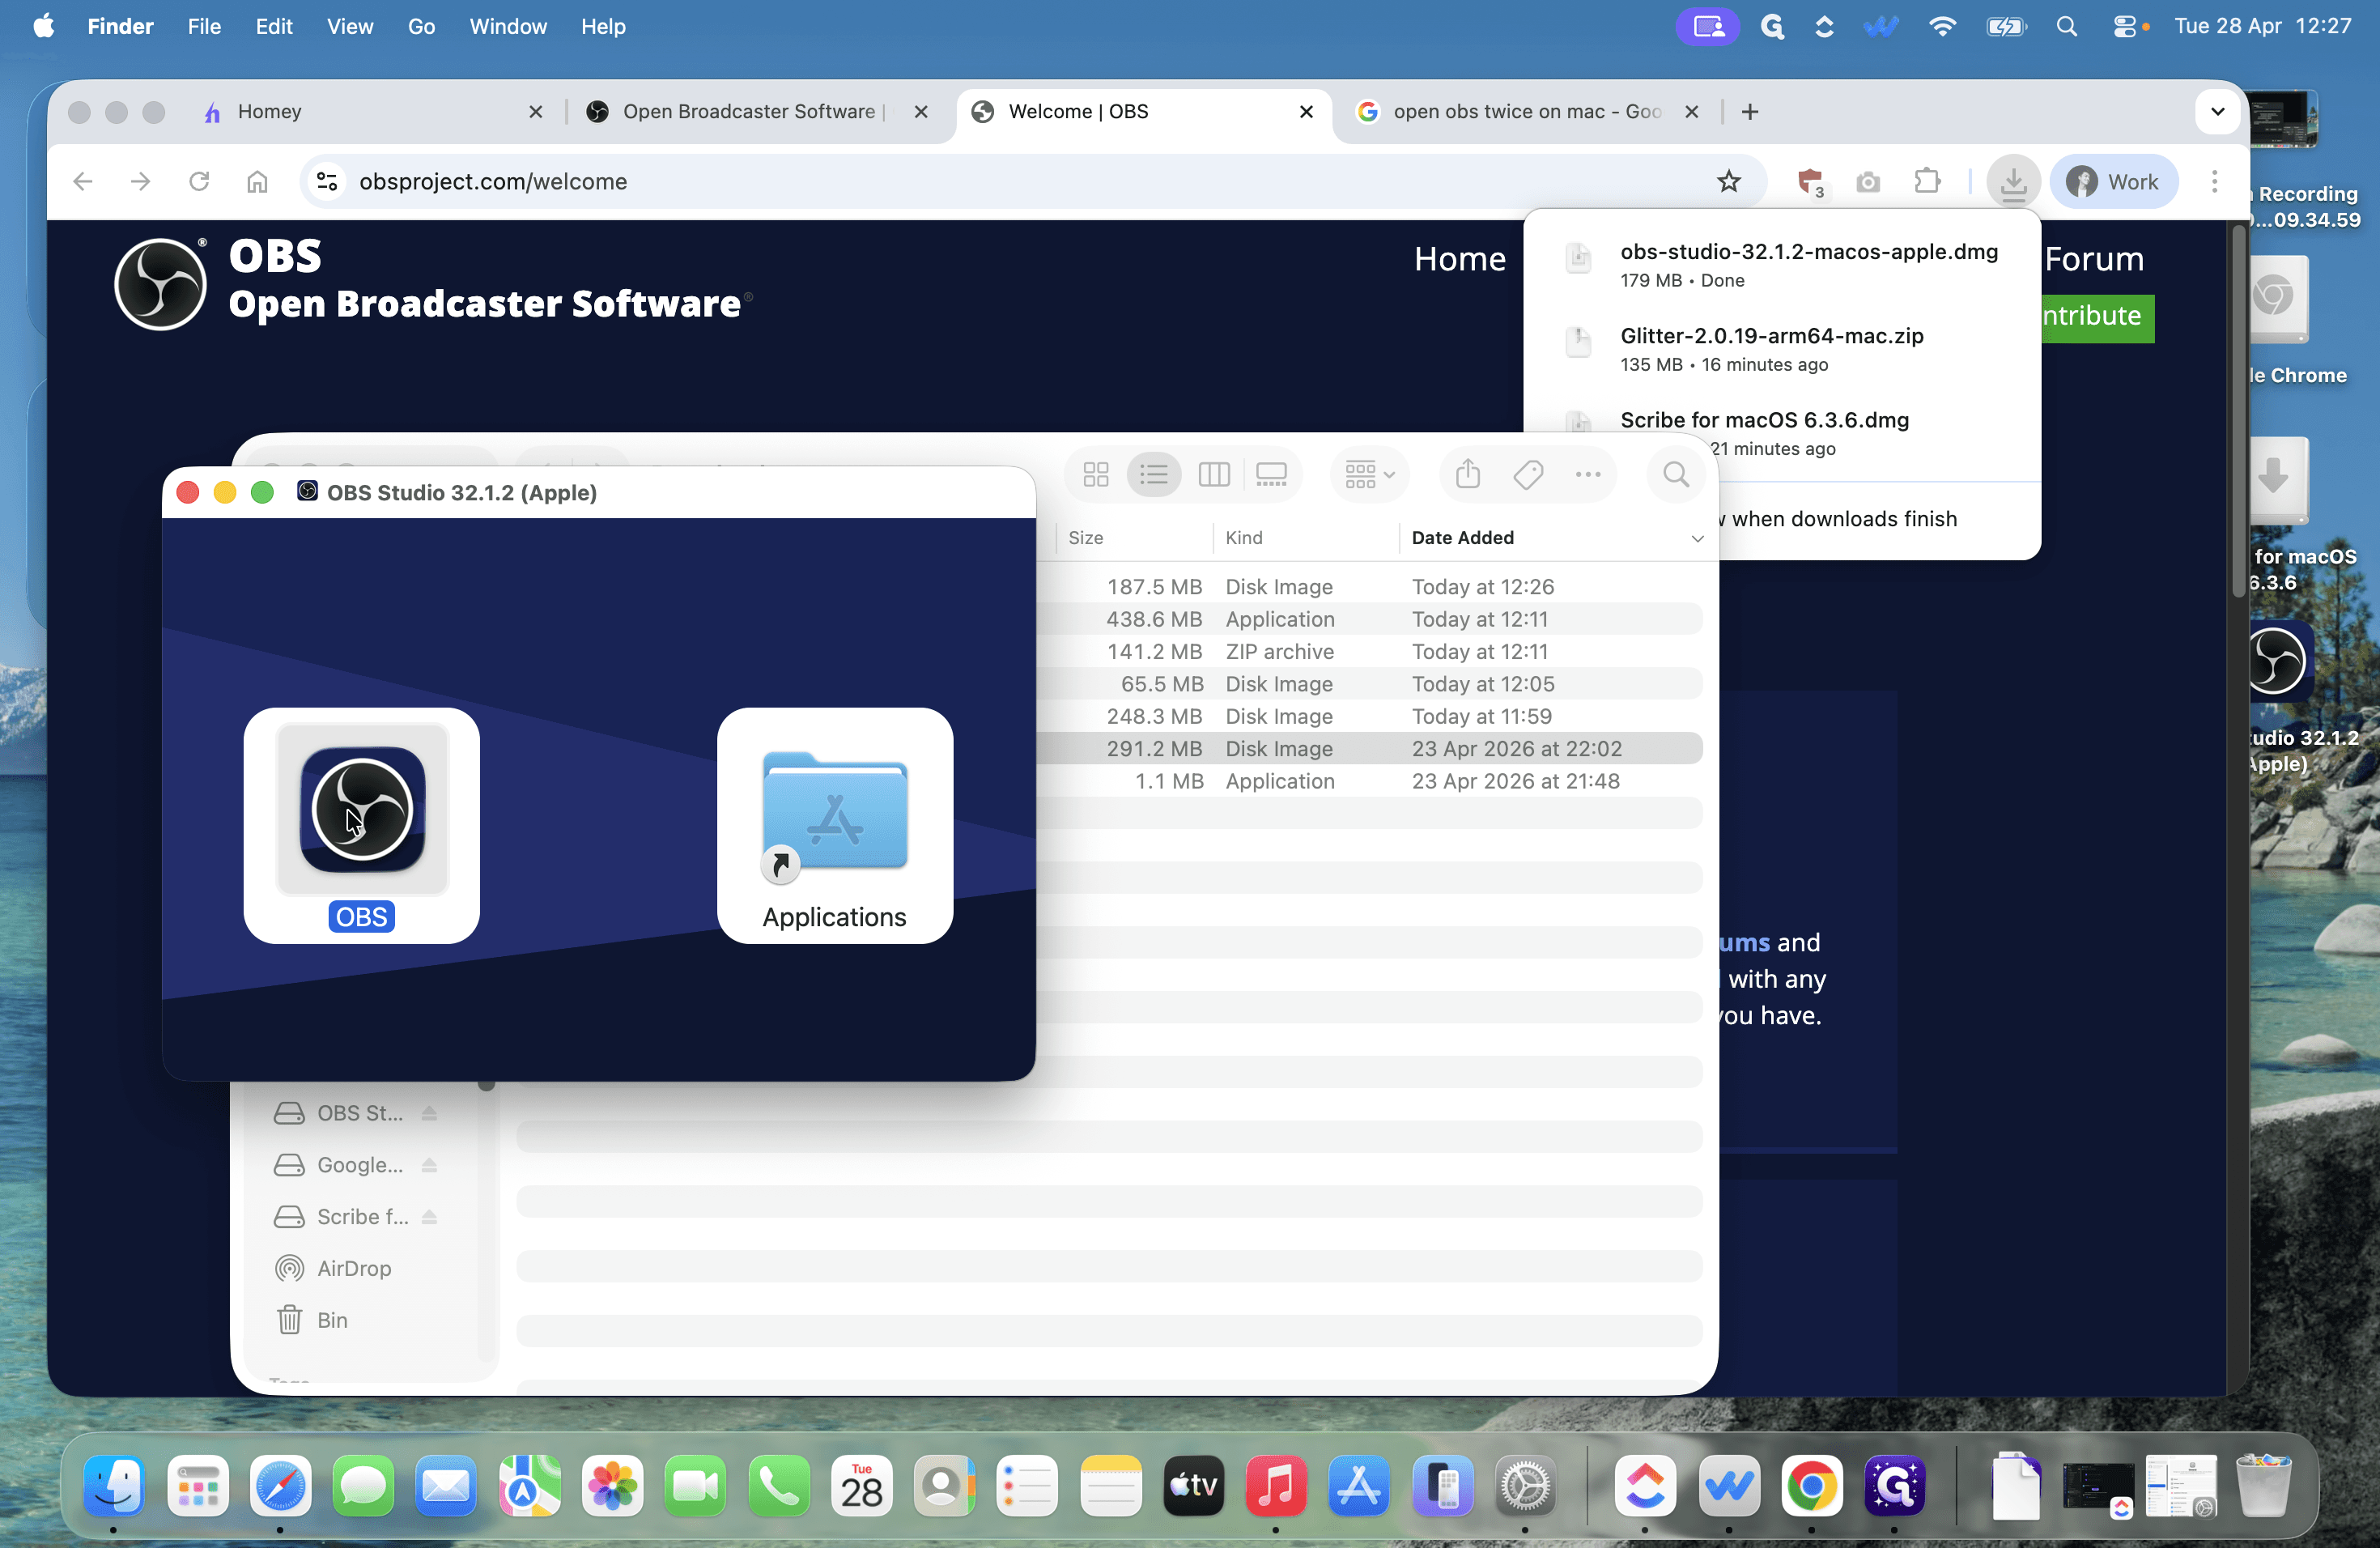Open the Work profile button in Chrome
Viewport: 2380px width, 1548px height.
coord(2113,182)
